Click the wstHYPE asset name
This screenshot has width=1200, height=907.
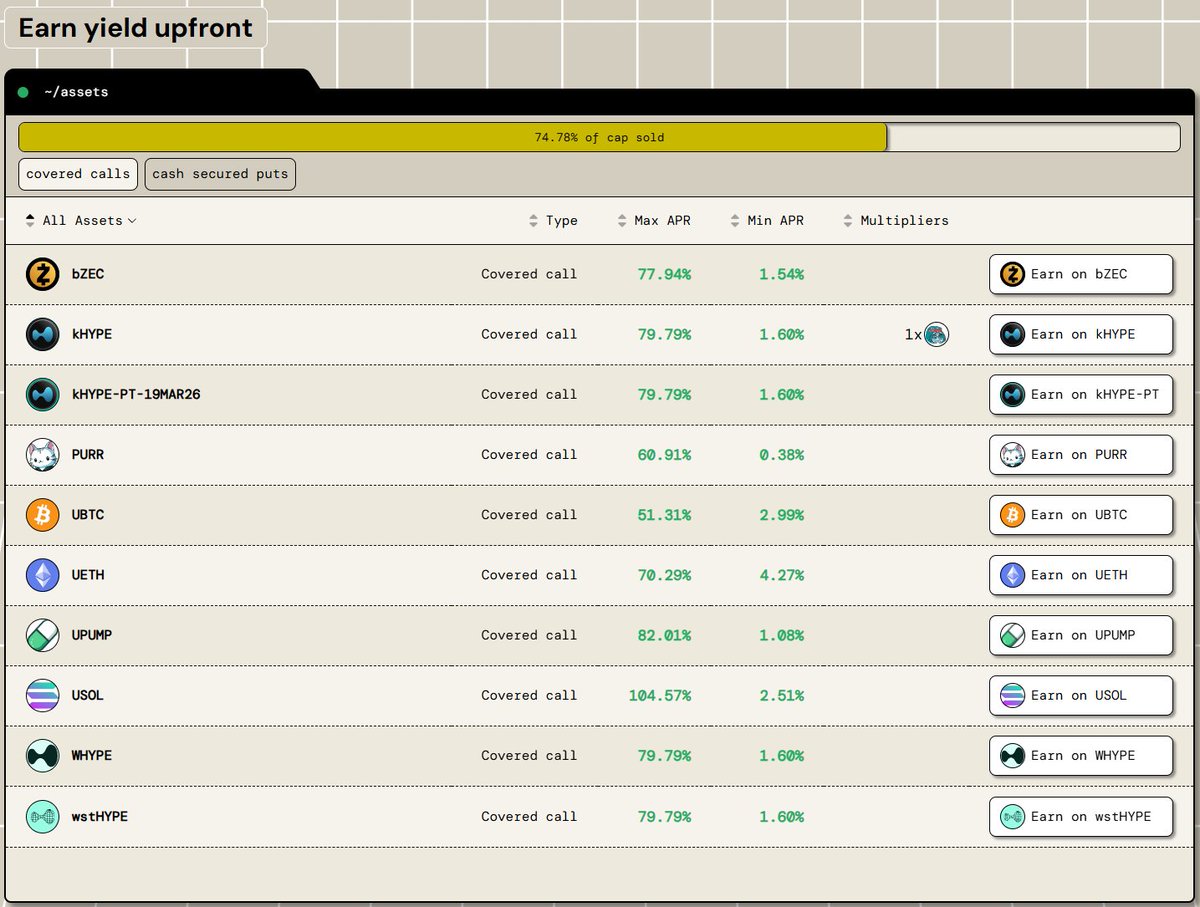coord(100,816)
